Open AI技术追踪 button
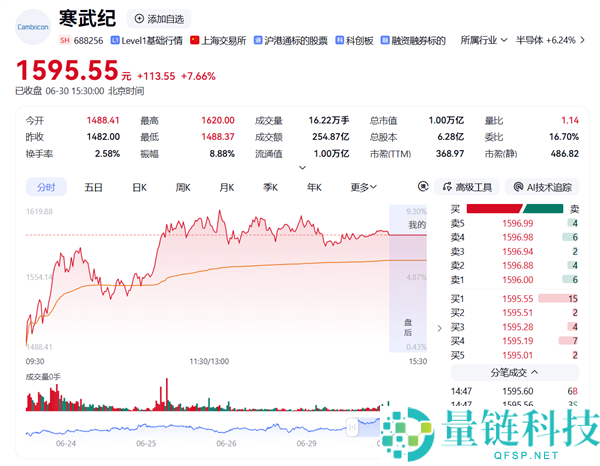Screen dimensions: 600x466 (542, 187)
